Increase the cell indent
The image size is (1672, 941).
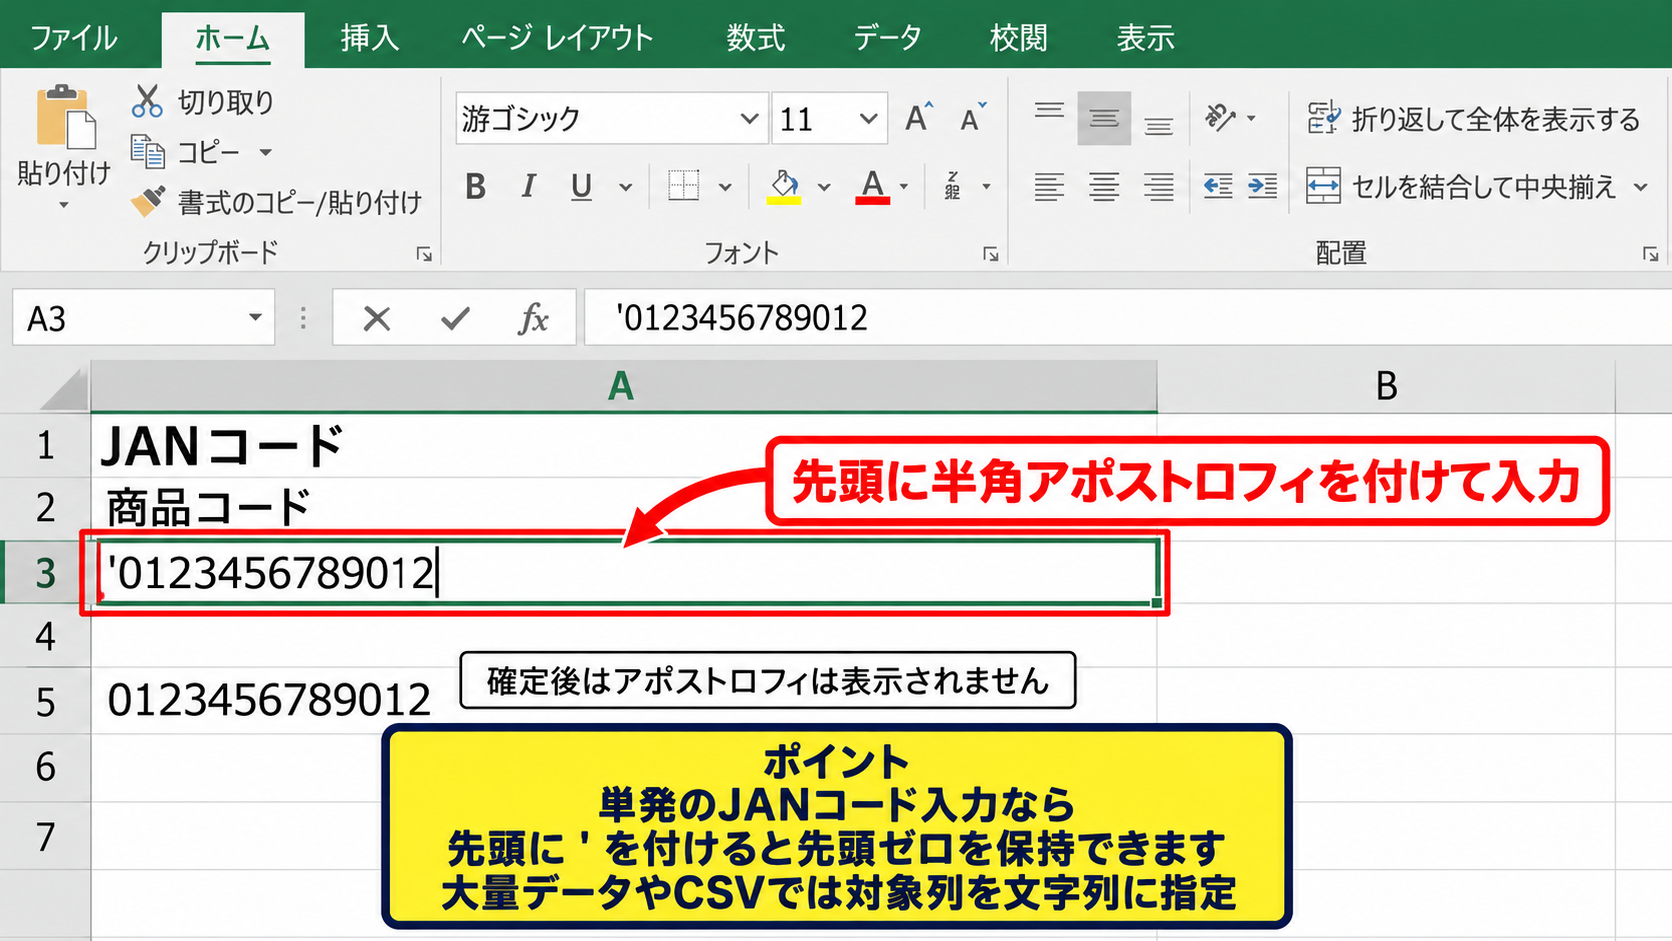(1263, 186)
